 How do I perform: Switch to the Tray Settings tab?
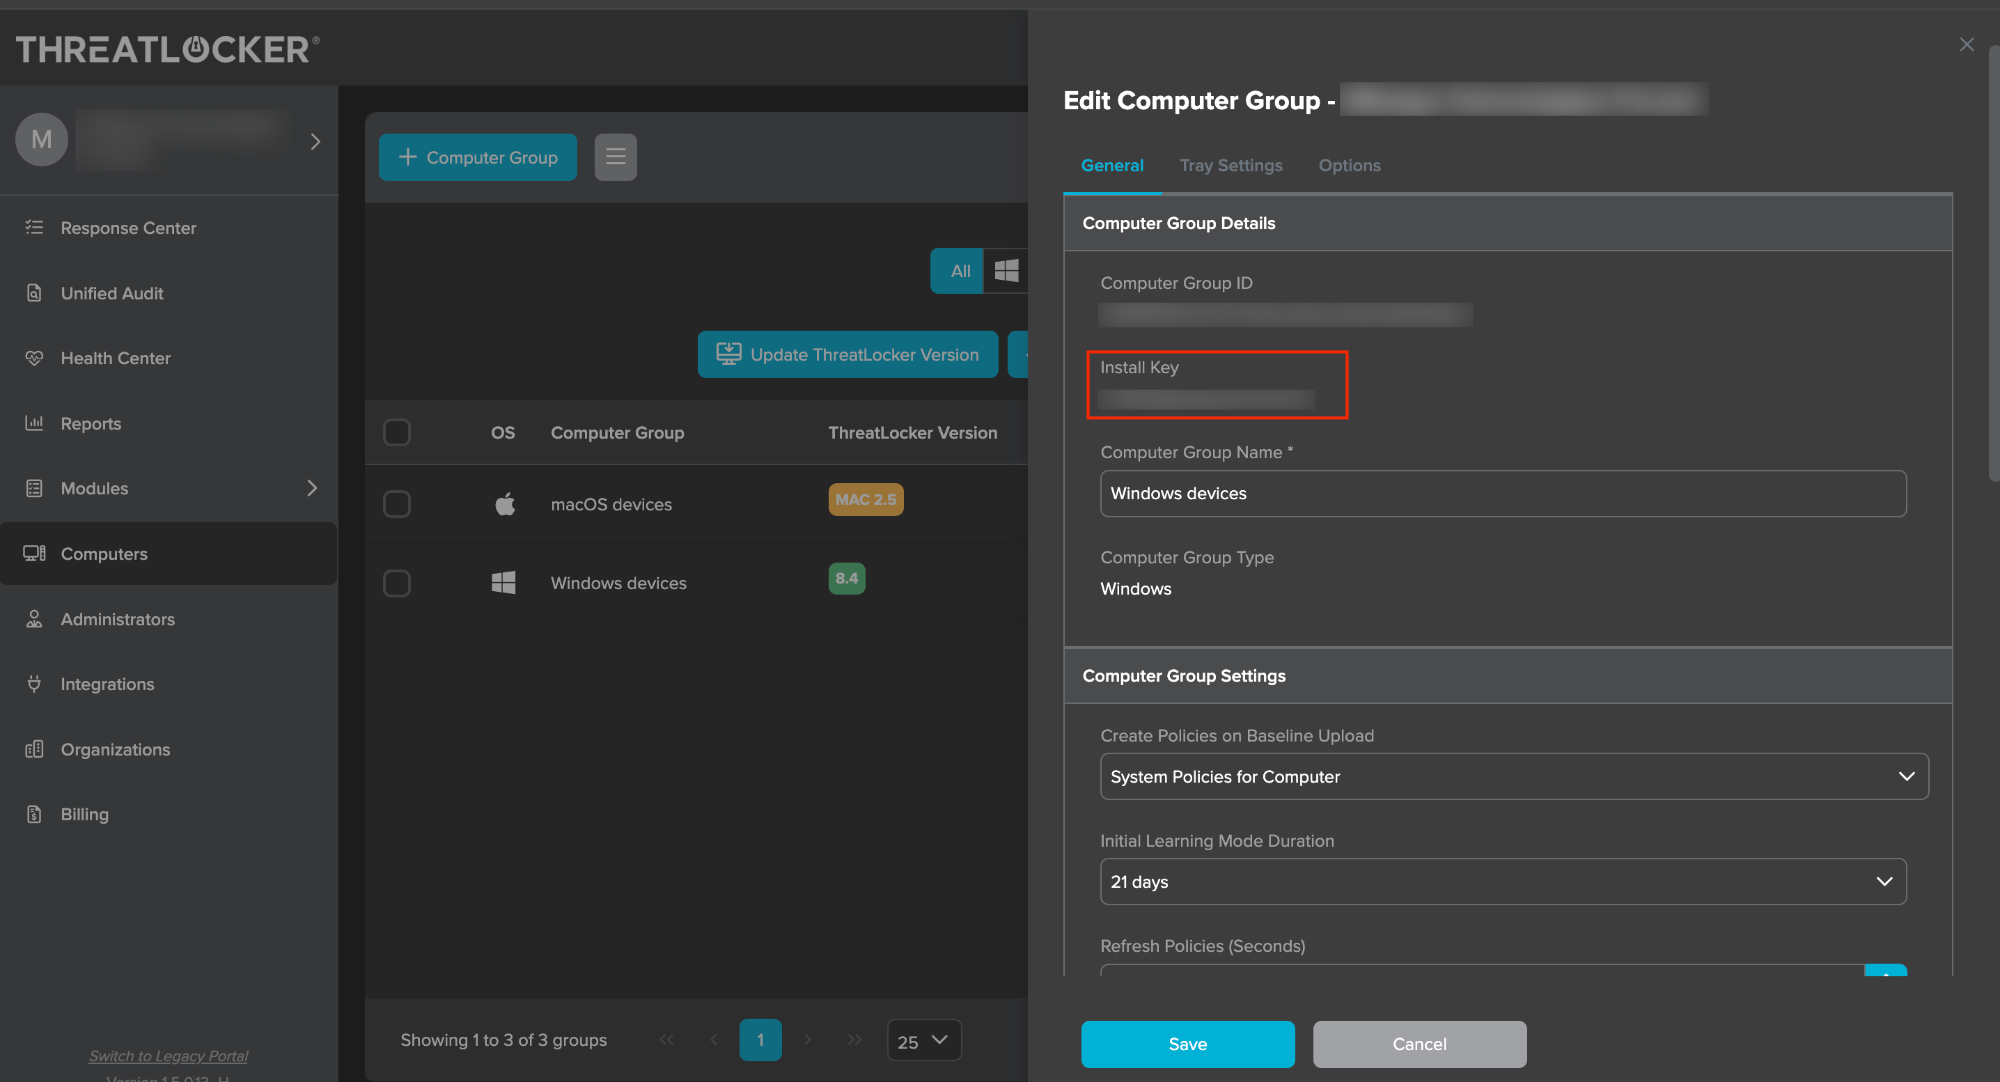point(1231,166)
